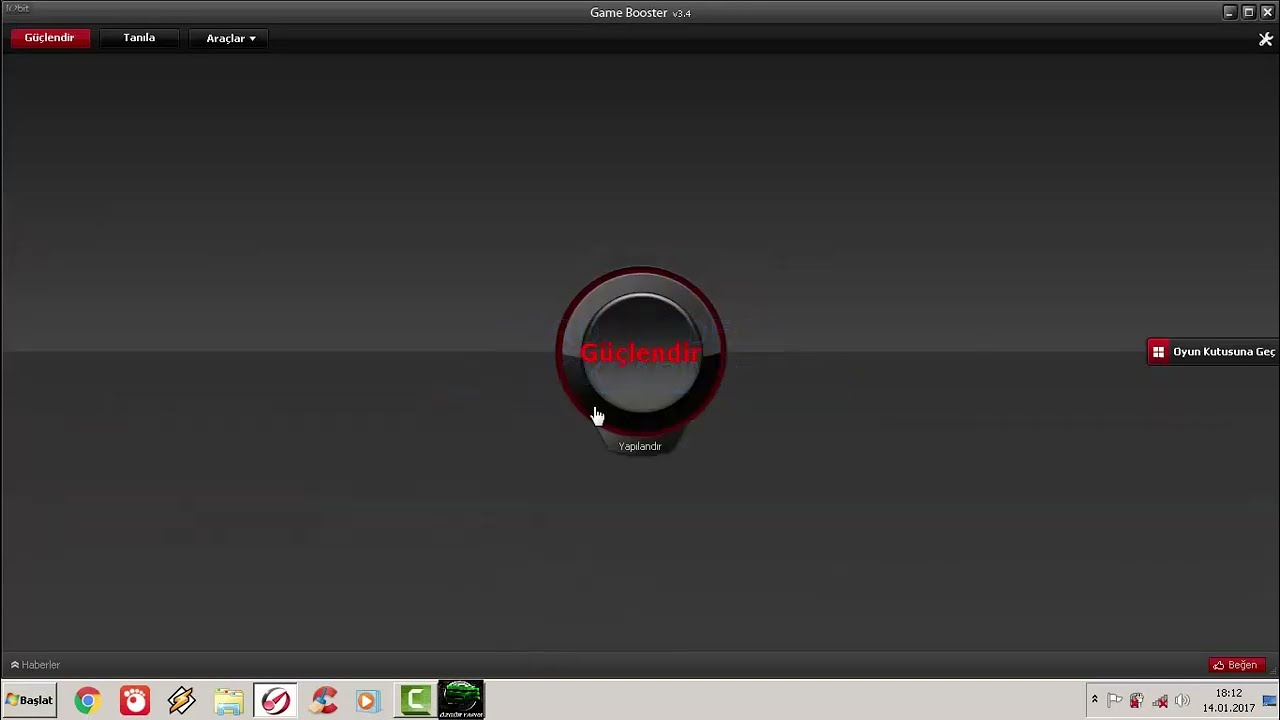Expand the Haberler news panel
1280x720 pixels.
click(x=35, y=665)
